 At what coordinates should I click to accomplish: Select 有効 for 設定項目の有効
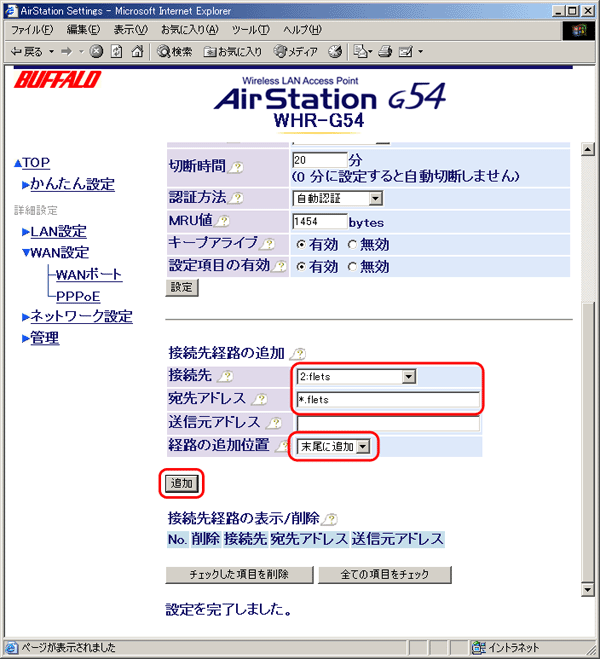tap(301, 267)
